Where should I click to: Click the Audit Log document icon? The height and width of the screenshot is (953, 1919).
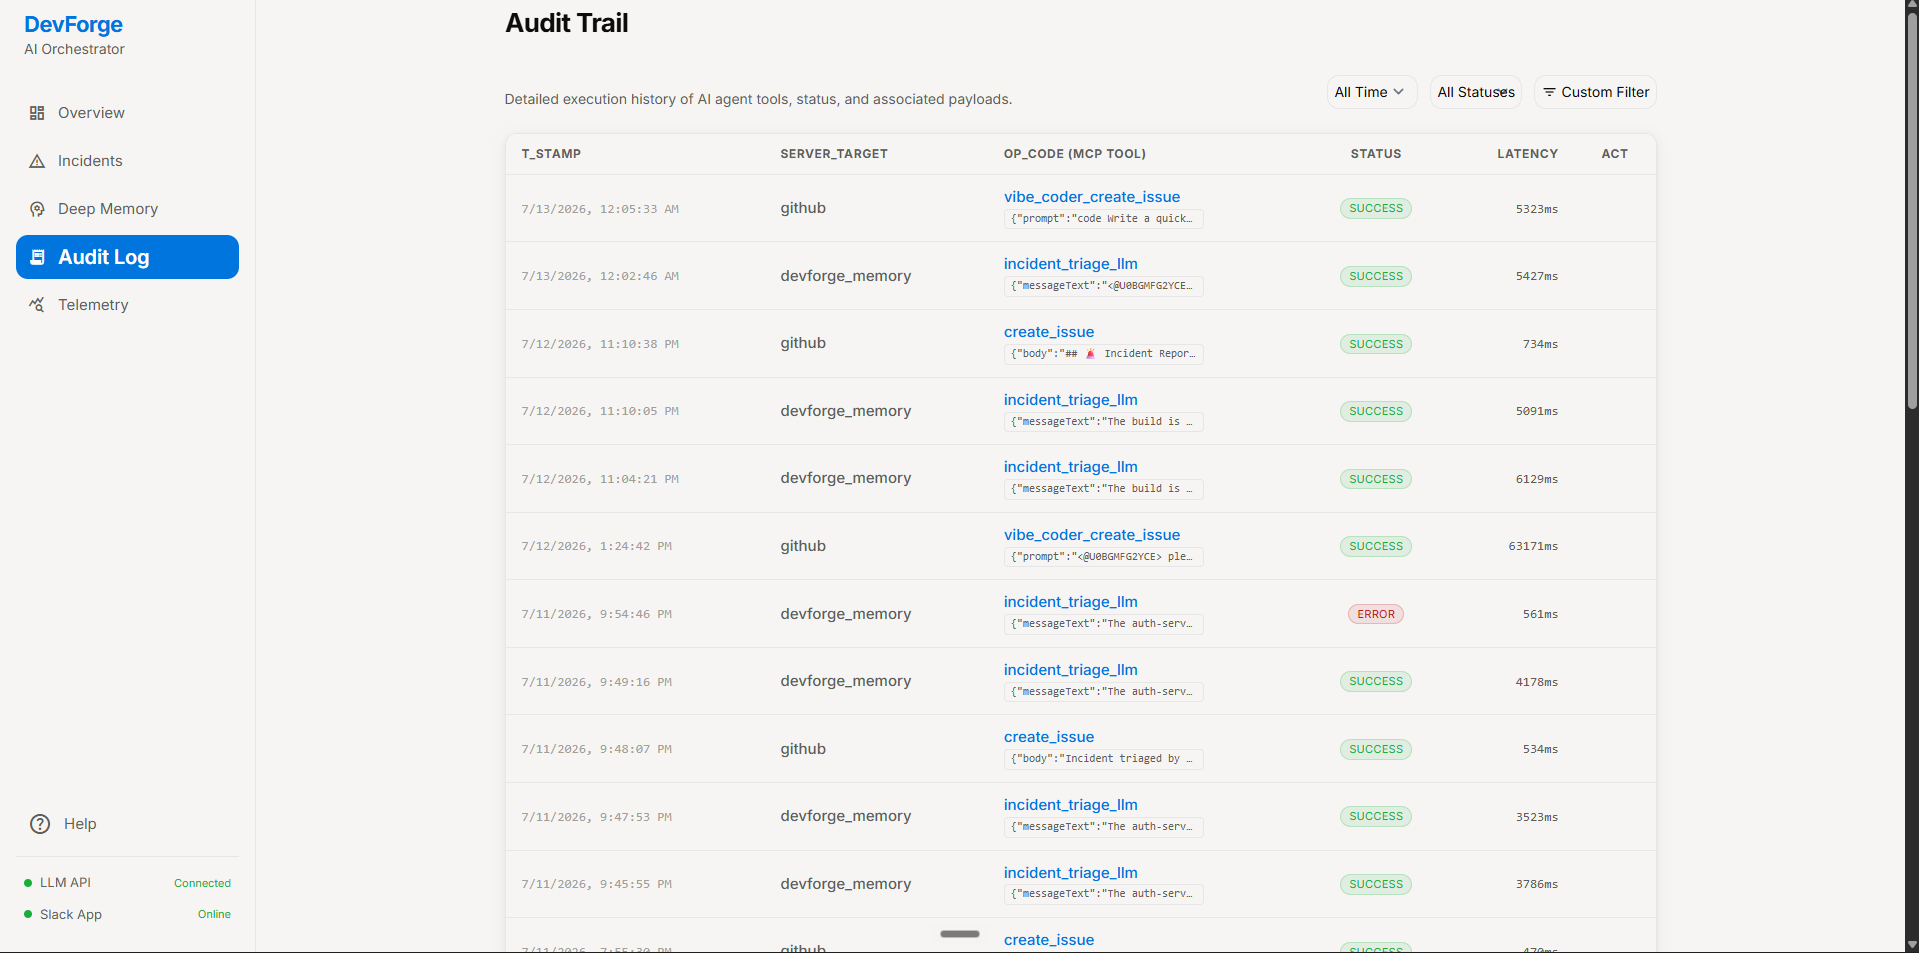tap(38, 257)
